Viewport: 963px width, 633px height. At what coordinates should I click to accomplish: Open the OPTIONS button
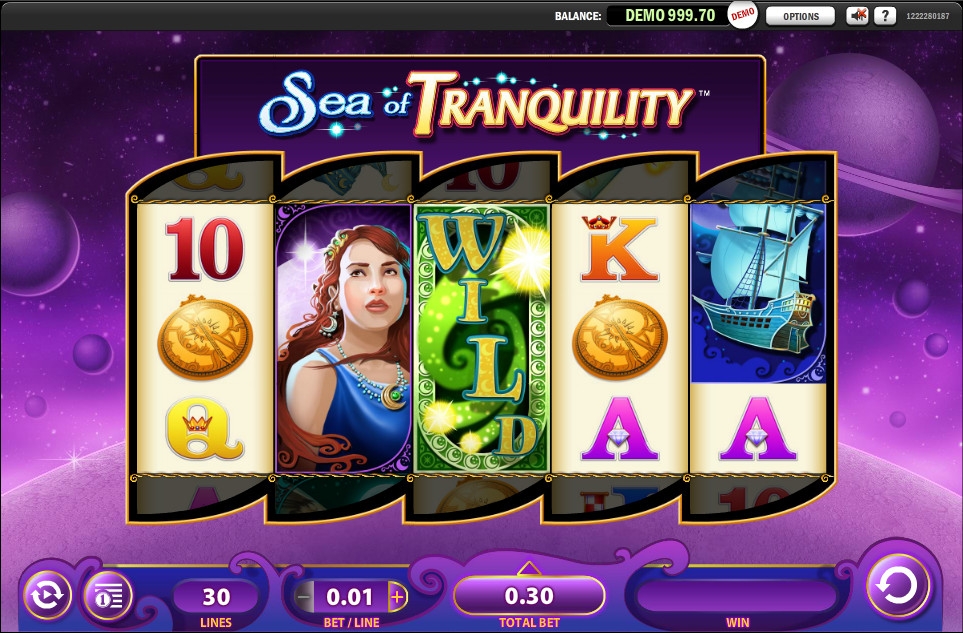coord(800,16)
